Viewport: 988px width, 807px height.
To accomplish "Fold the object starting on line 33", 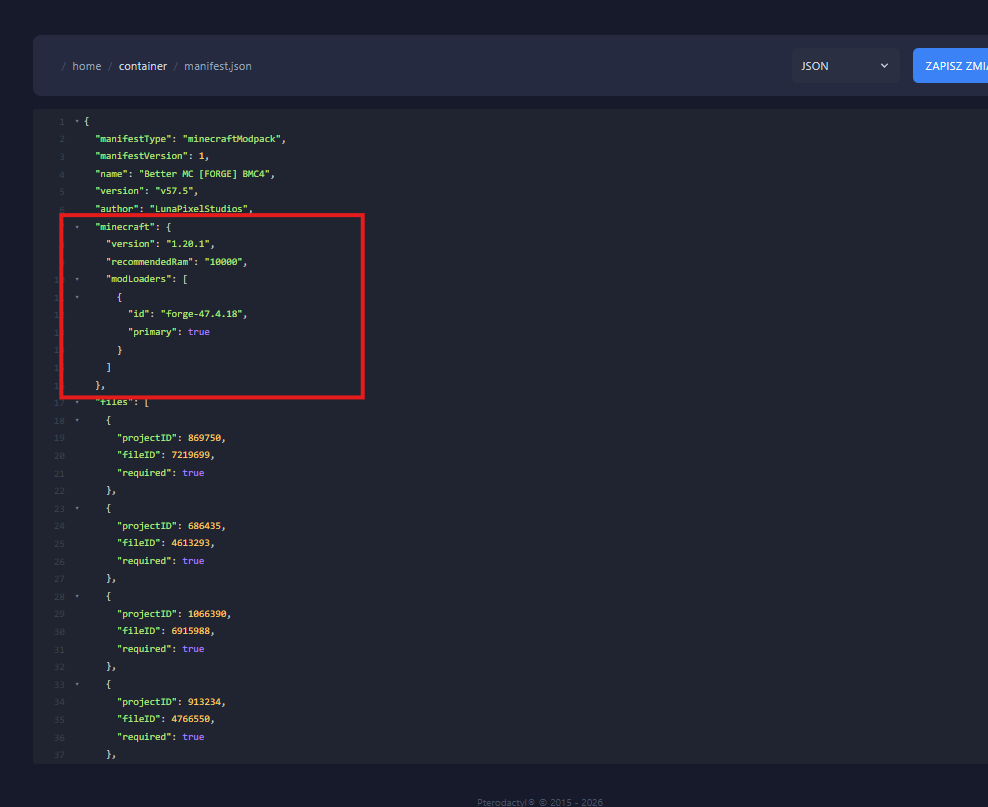I will pos(77,684).
